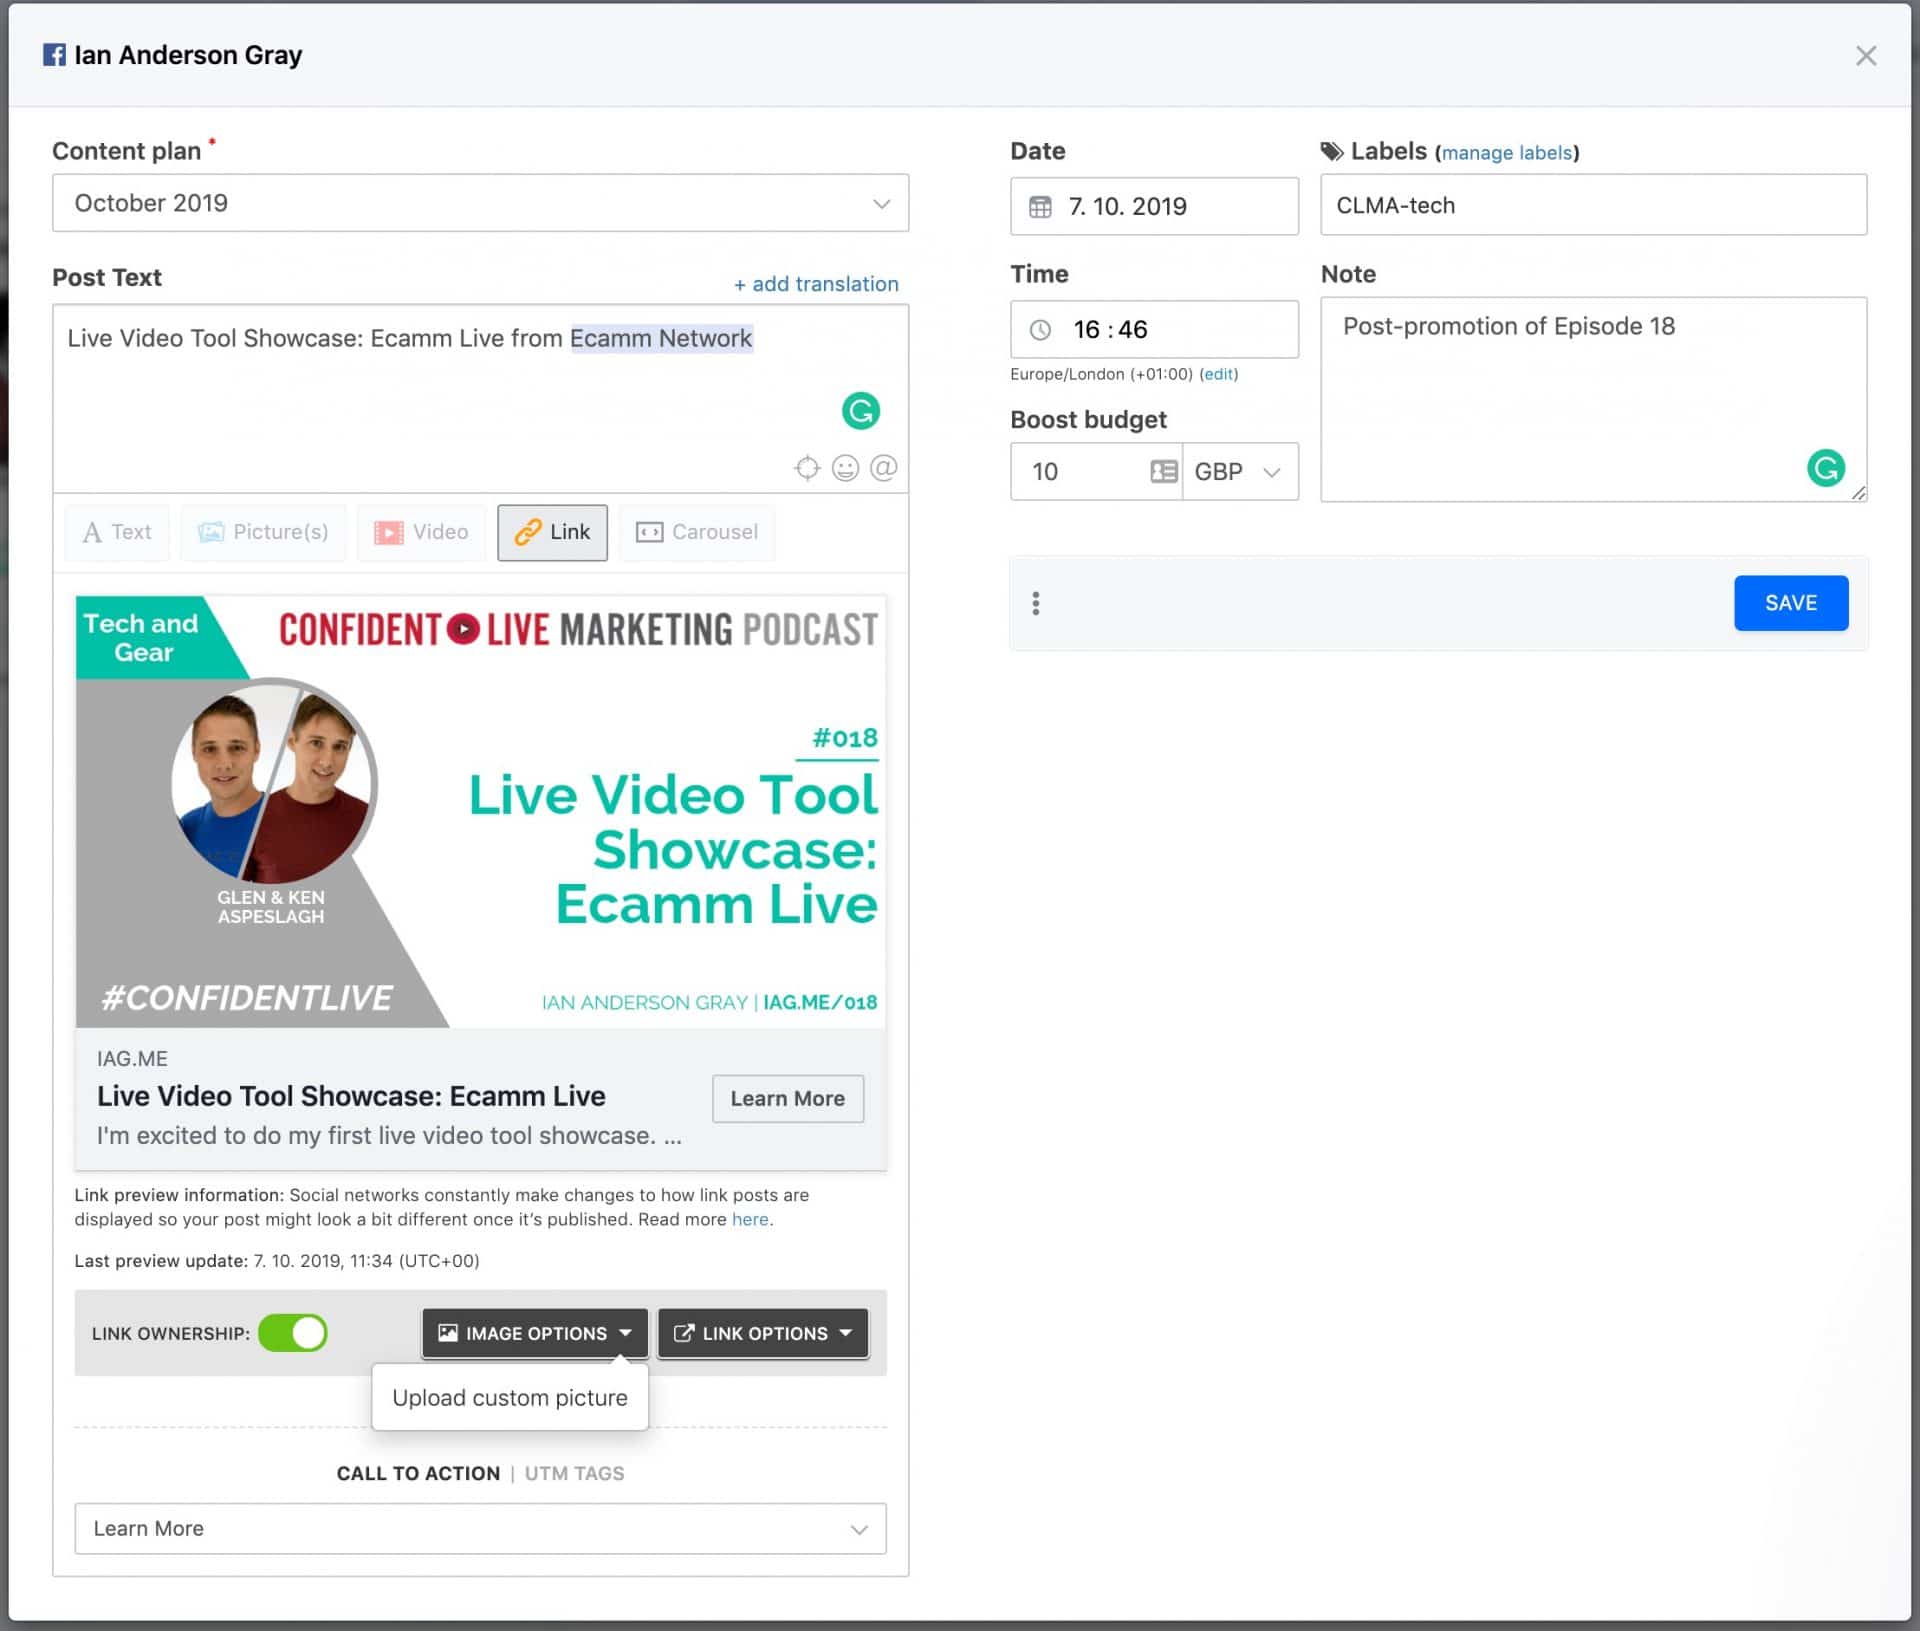
Task: Click the three-dot menu icon at bottom
Action: pyautogui.click(x=1037, y=600)
